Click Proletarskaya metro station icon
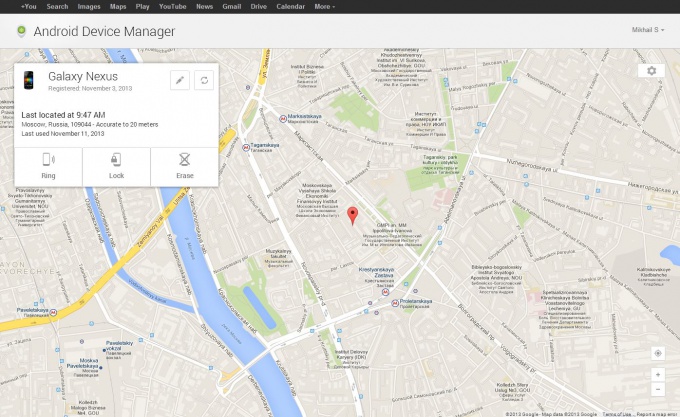Image resolution: width=680 pixels, height=417 pixels. (395, 303)
